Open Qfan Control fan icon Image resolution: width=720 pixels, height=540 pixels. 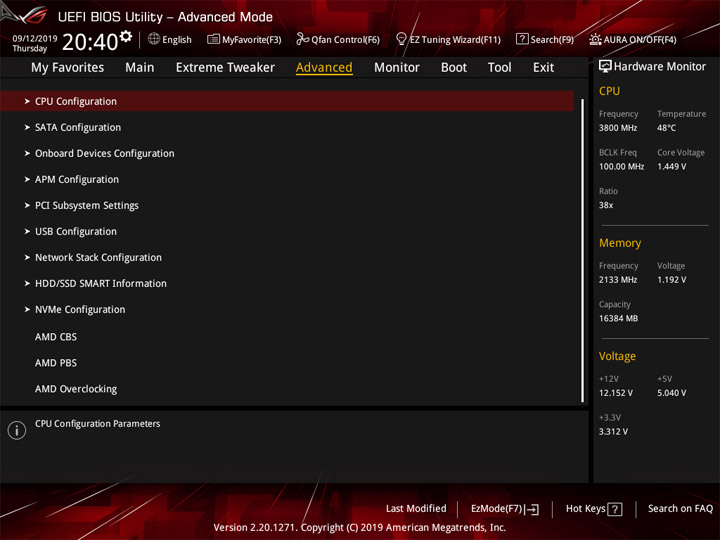coord(302,39)
